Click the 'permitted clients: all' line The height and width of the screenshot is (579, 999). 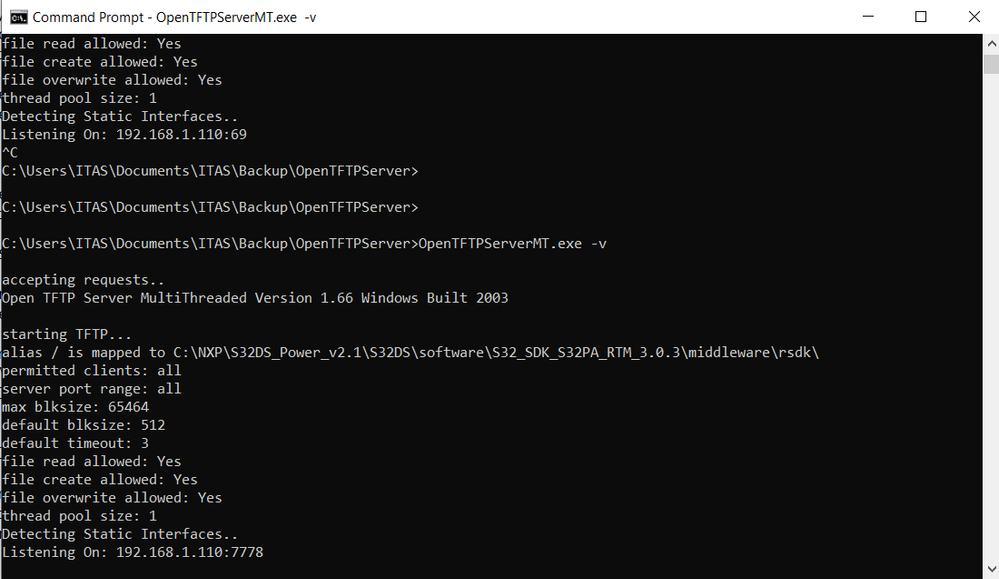[91, 370]
